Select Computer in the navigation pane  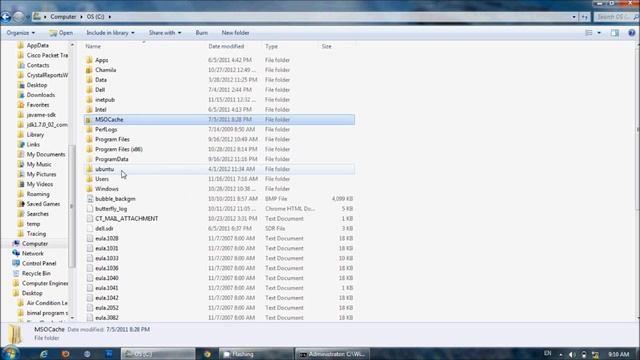click(35, 244)
